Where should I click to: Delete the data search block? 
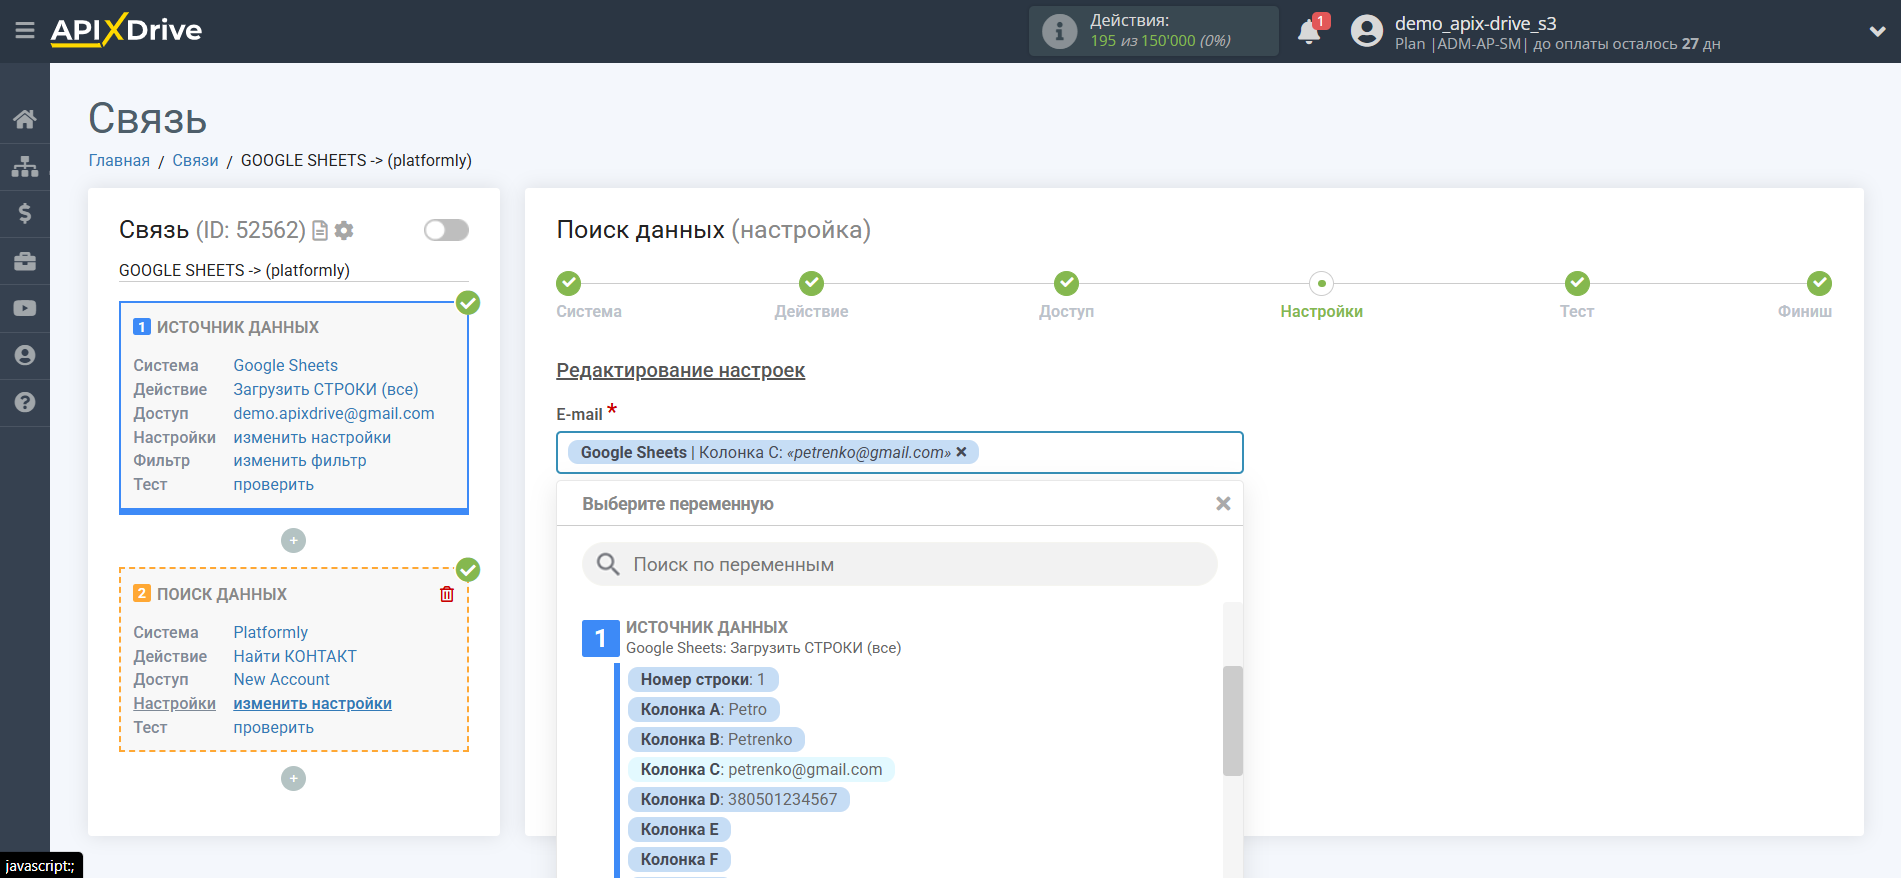pyautogui.click(x=447, y=594)
